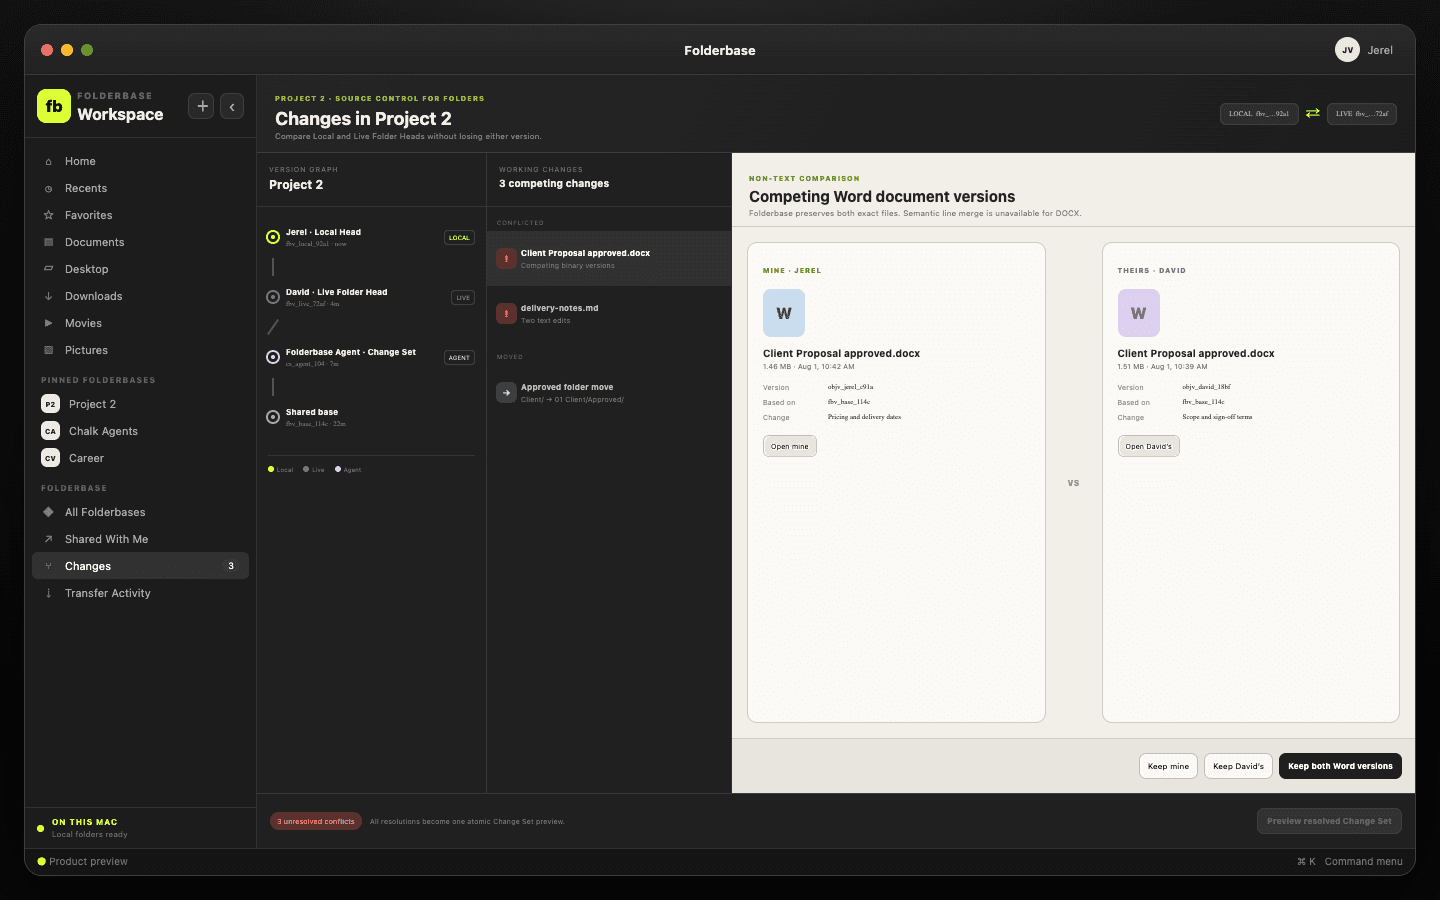Click David's purple Word document thumbnail
Image resolution: width=1440 pixels, height=900 pixels.
[1138, 313]
